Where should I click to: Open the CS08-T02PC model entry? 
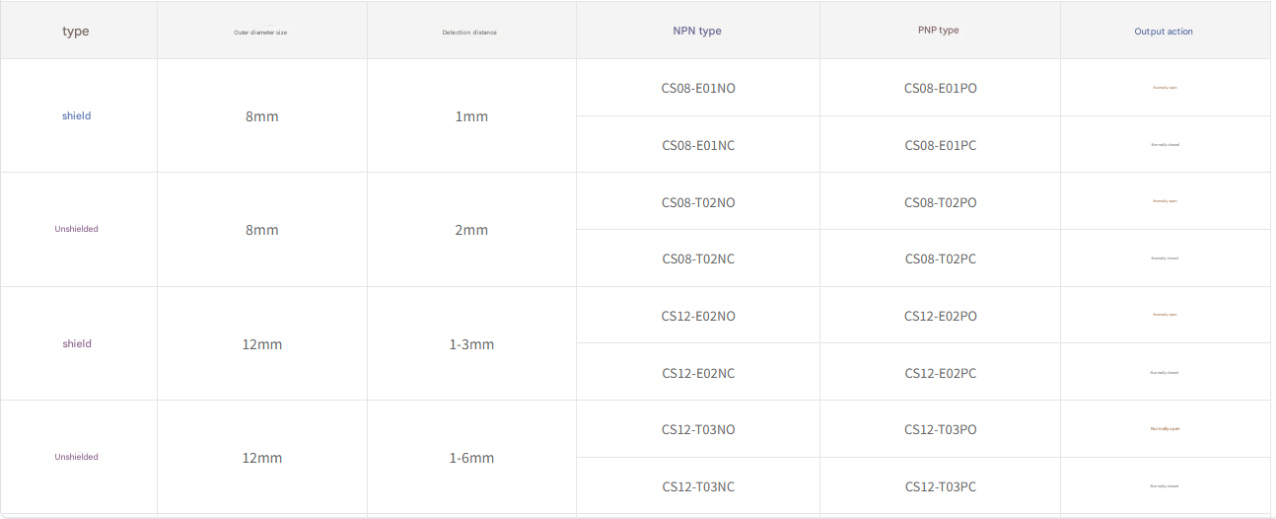[x=940, y=259]
